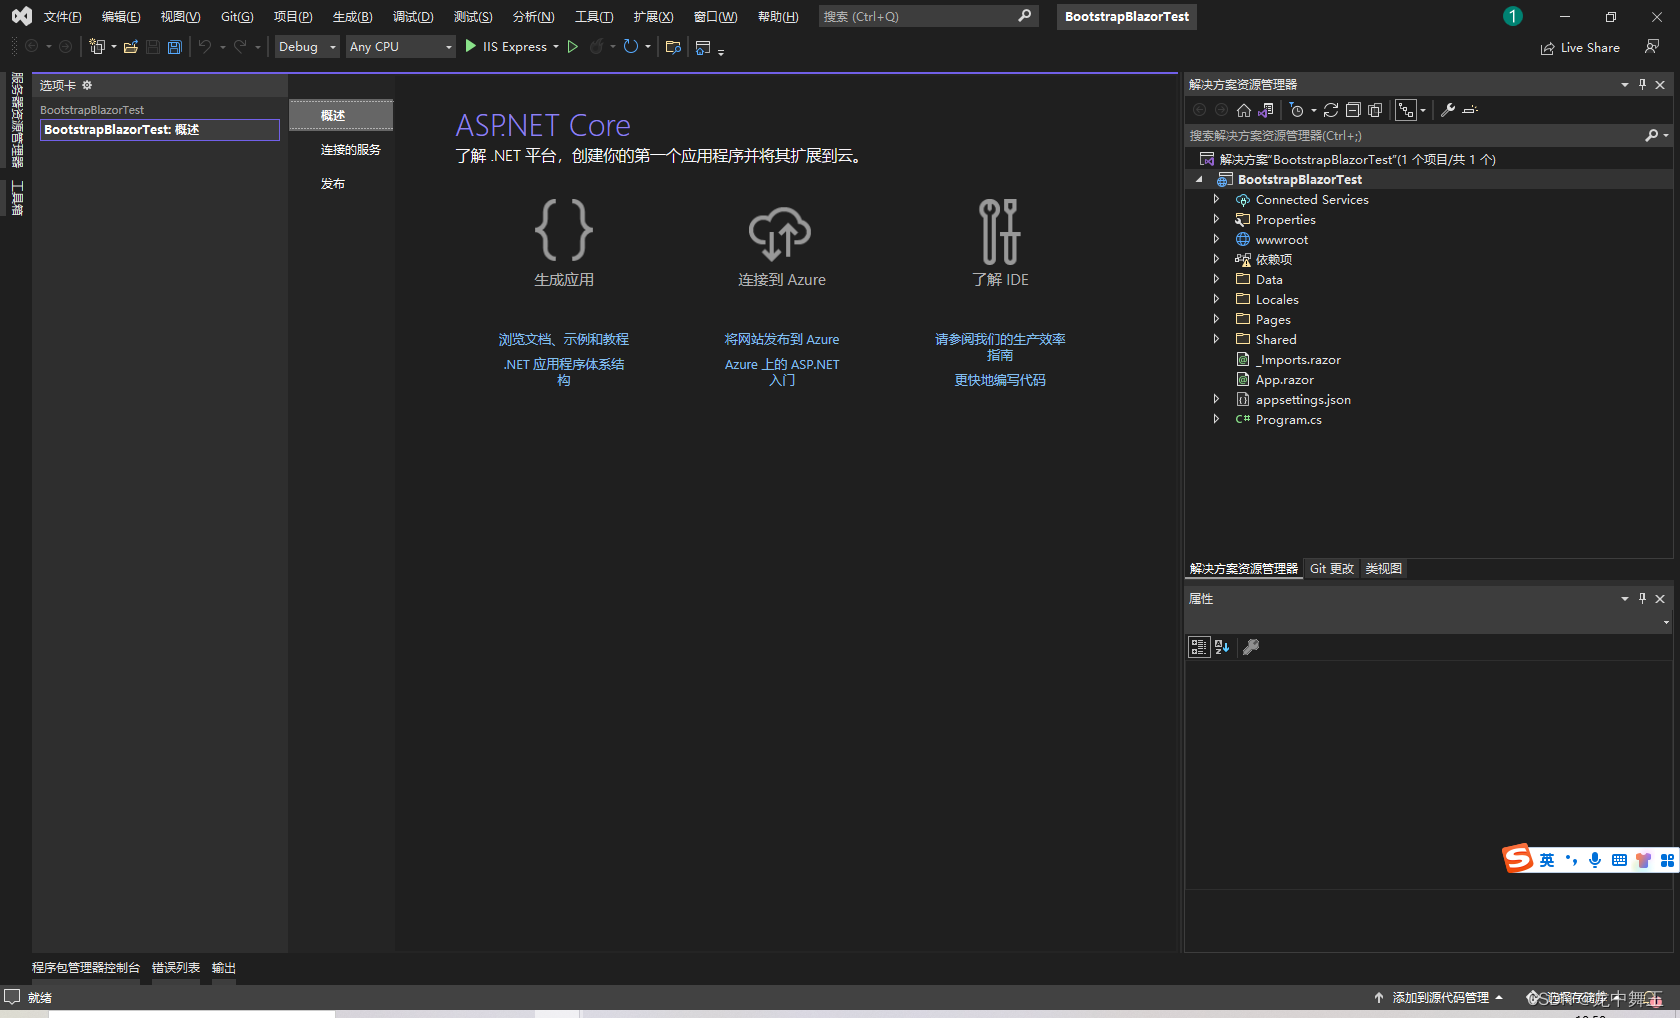
Task: Click the Save All disks icon
Action: [x=175, y=47]
